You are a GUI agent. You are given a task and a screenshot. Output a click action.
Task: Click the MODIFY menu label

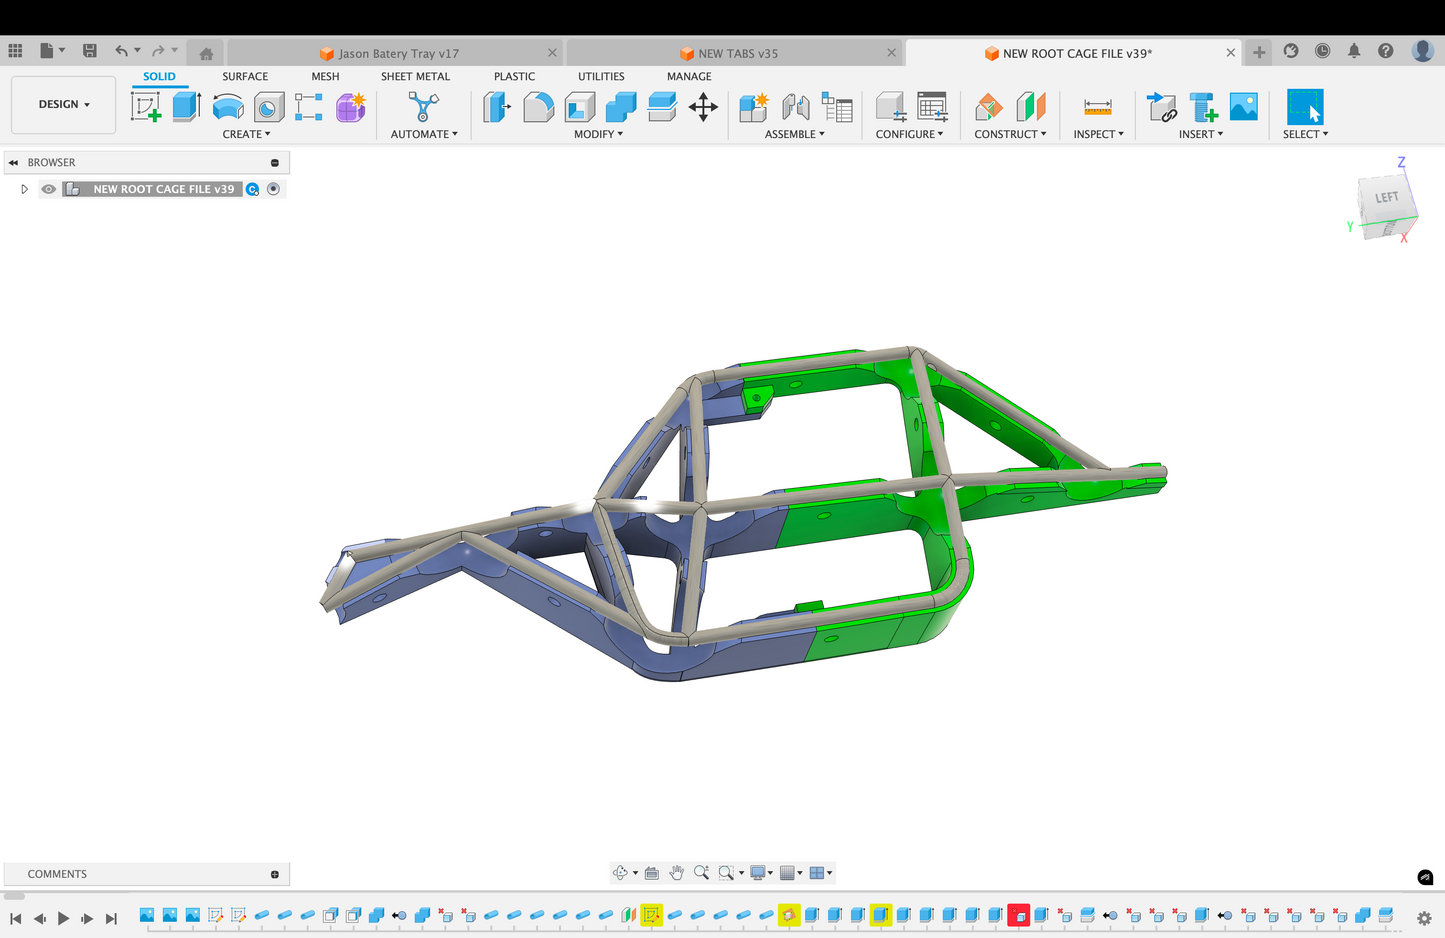(598, 134)
